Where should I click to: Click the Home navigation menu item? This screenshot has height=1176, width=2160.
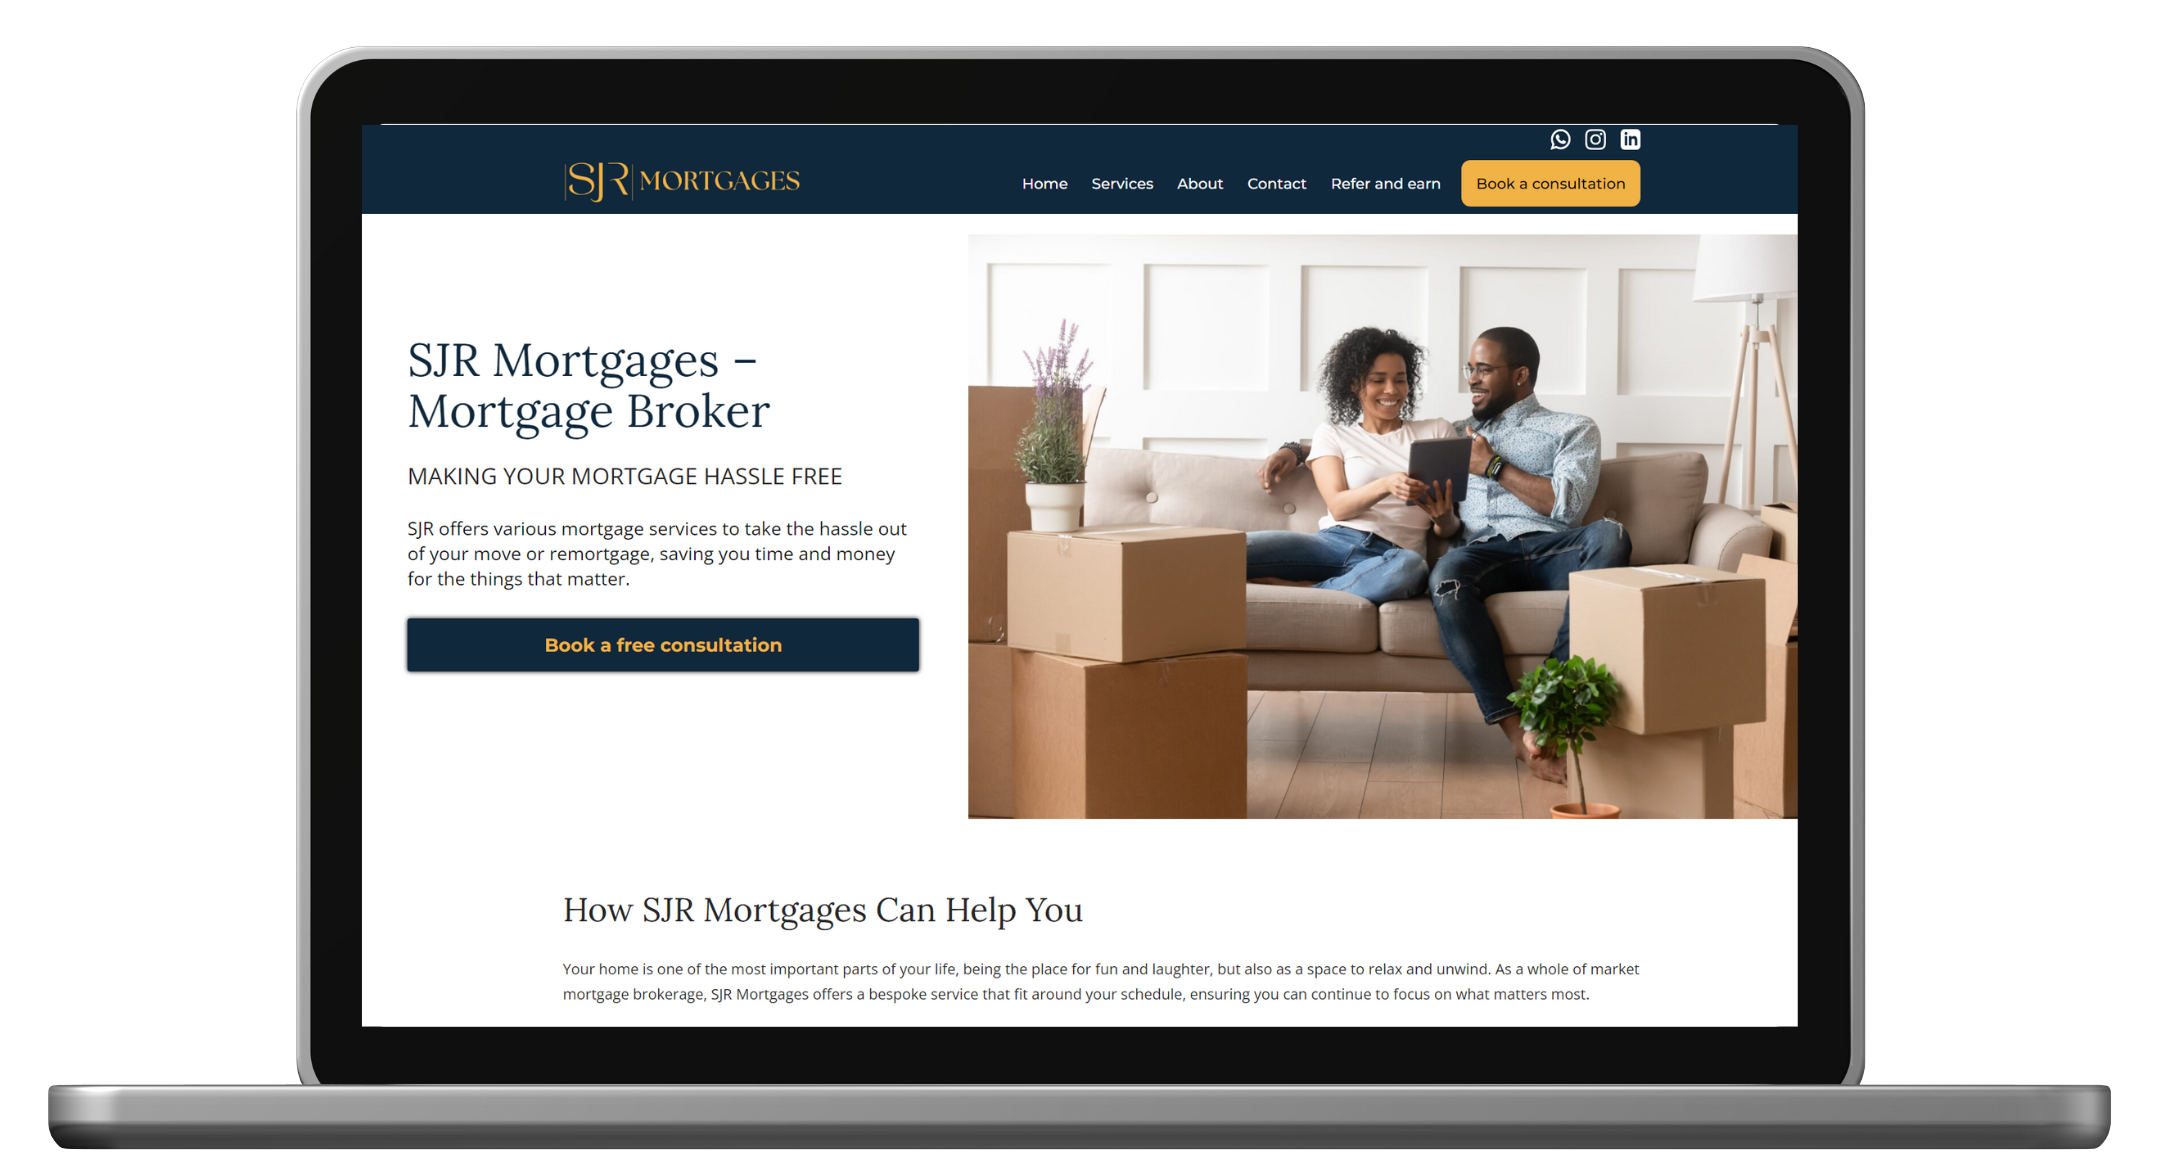(x=1044, y=184)
